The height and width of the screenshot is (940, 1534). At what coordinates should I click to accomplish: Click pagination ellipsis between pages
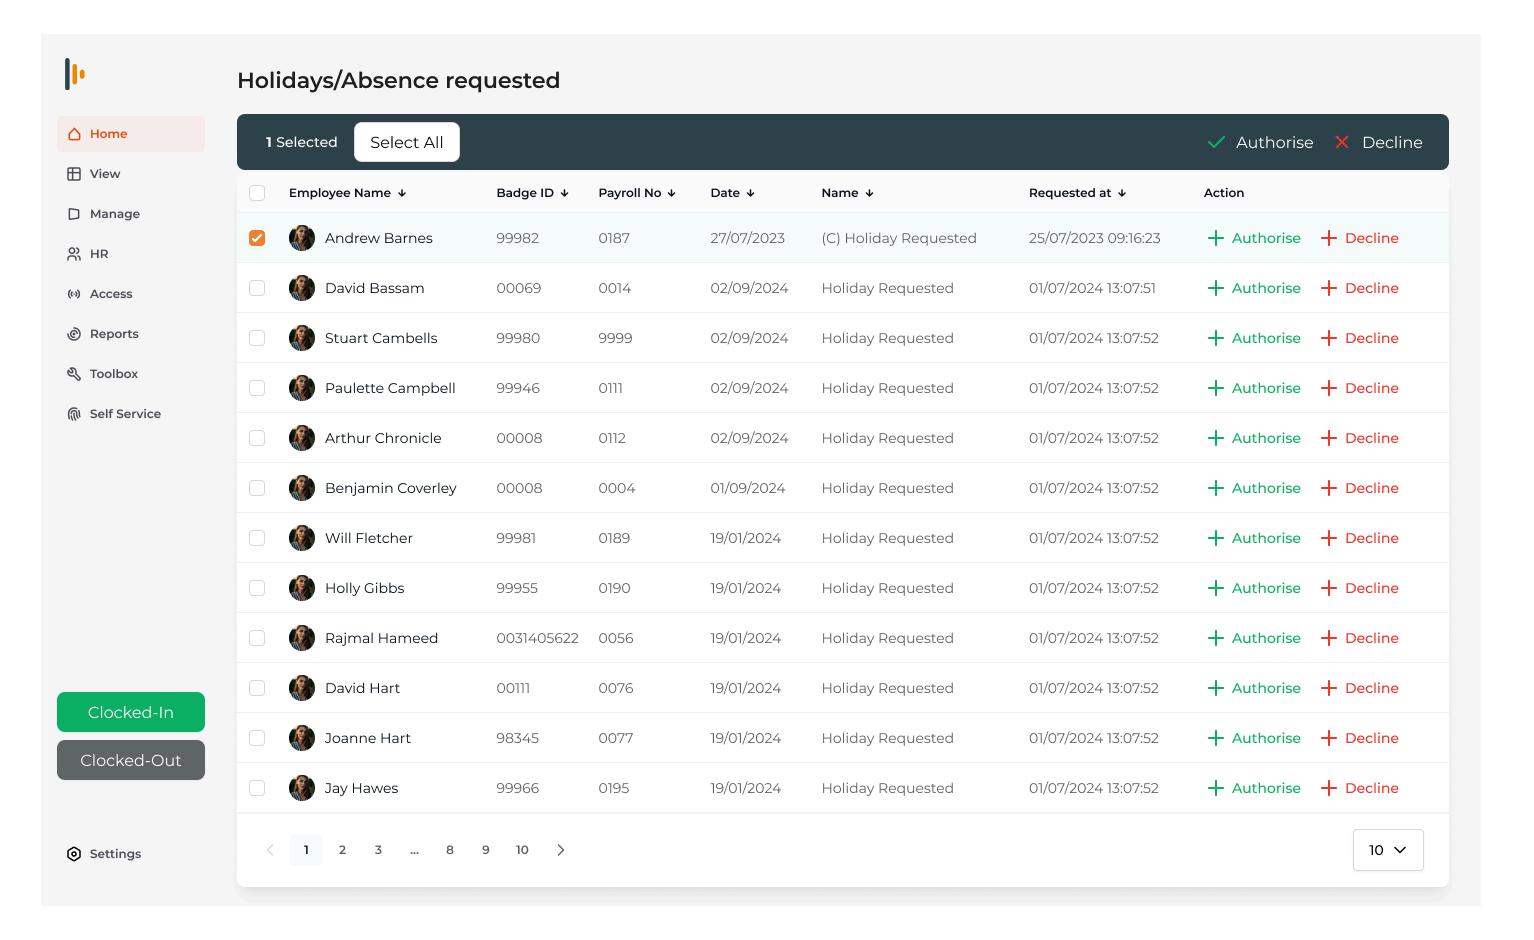[x=414, y=850]
